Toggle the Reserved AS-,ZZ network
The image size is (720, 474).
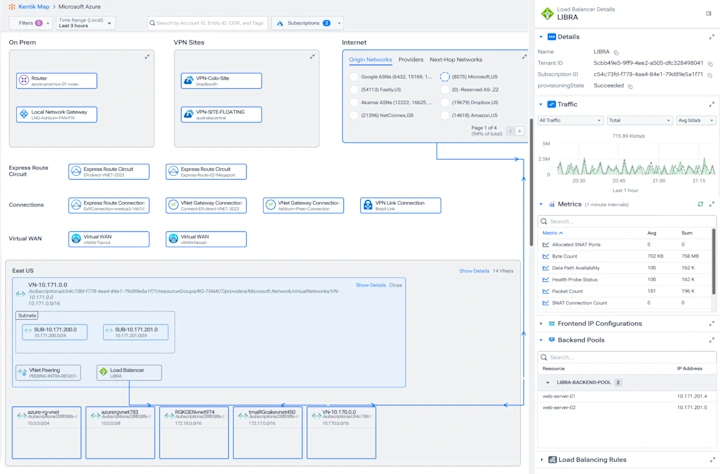coord(444,90)
